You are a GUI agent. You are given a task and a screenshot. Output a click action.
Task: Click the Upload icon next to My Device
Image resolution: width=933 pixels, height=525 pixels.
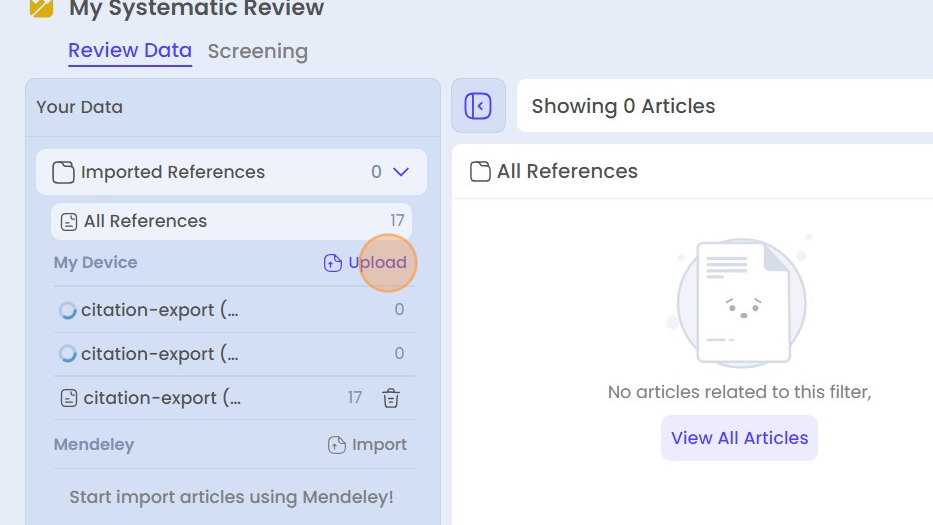(x=333, y=262)
